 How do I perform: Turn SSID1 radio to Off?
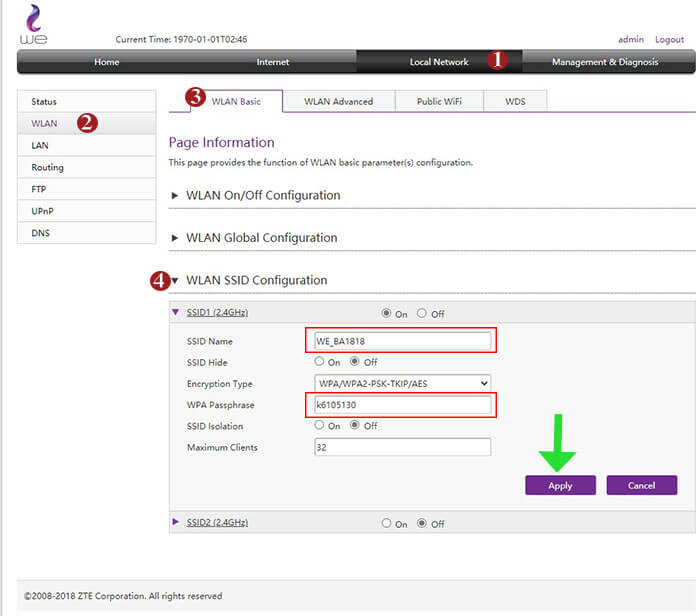422,313
